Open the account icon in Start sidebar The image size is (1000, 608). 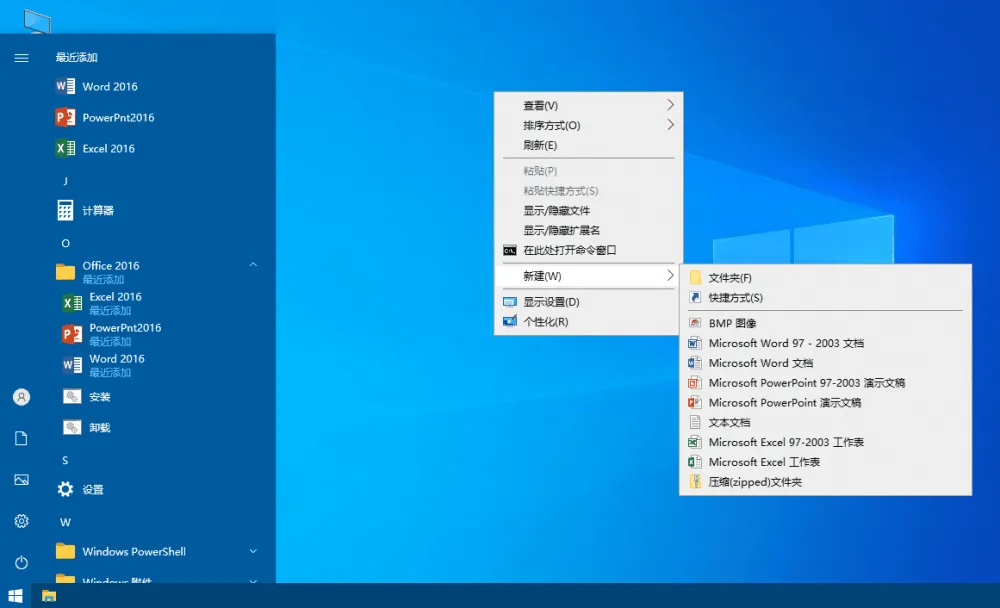[21, 397]
